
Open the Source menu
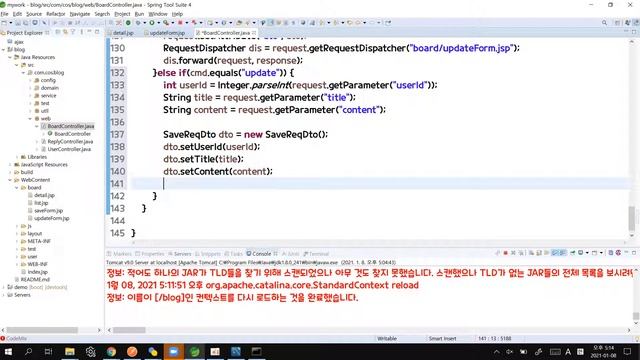pos(34,14)
